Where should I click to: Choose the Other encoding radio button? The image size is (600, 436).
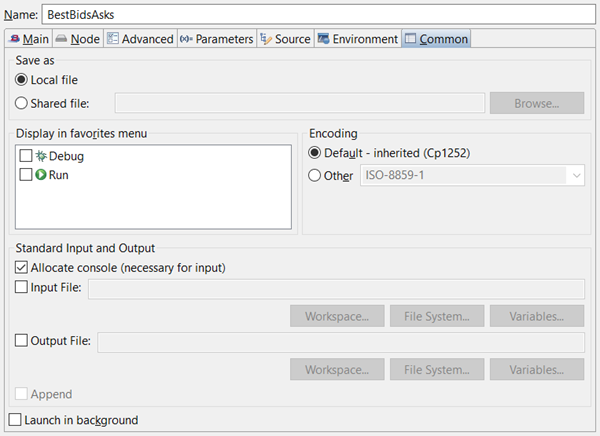(x=316, y=175)
